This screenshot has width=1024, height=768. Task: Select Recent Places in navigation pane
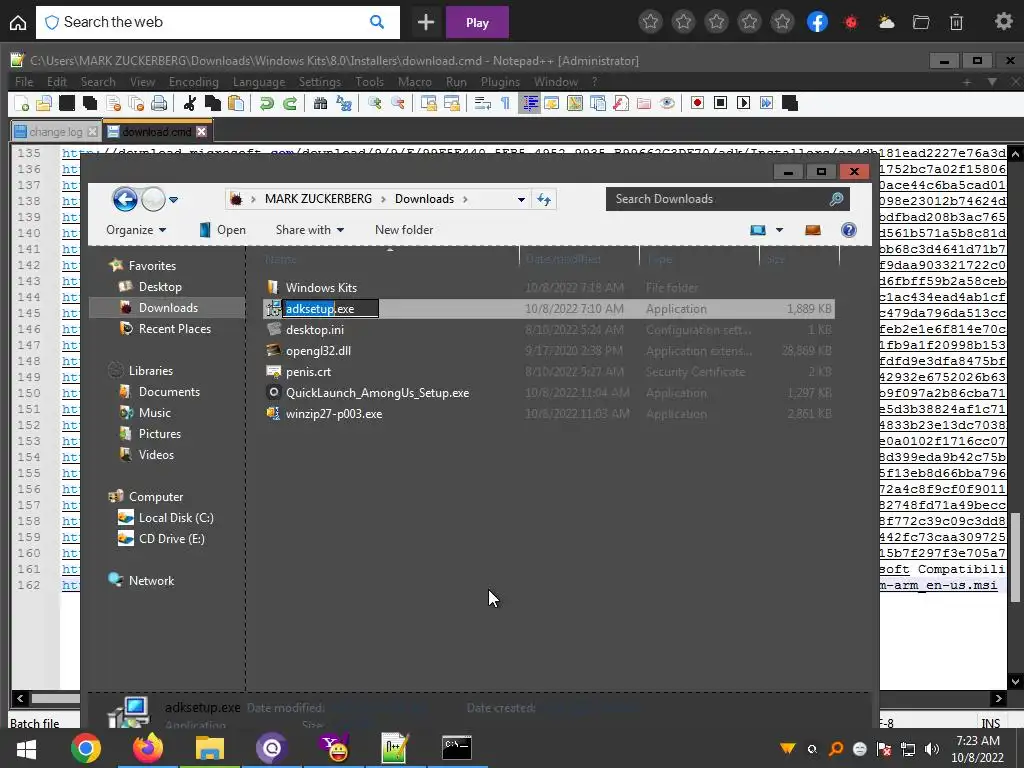coord(174,328)
